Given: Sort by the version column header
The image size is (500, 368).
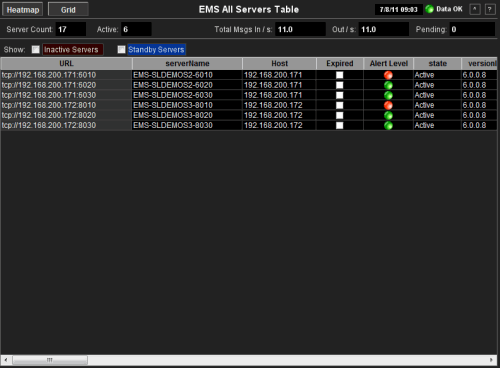Looking at the screenshot, I should click(x=479, y=63).
